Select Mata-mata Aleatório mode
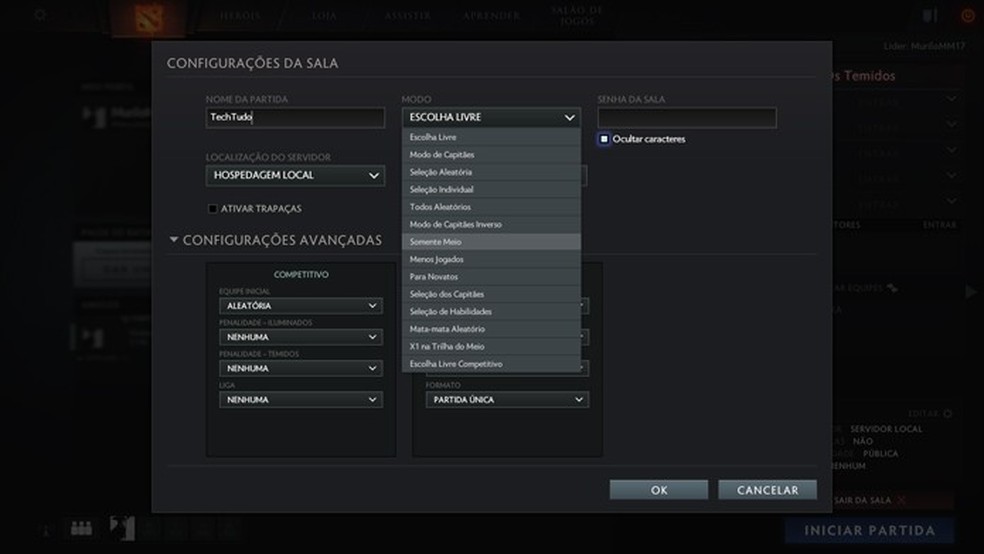The image size is (984, 554). 491,329
